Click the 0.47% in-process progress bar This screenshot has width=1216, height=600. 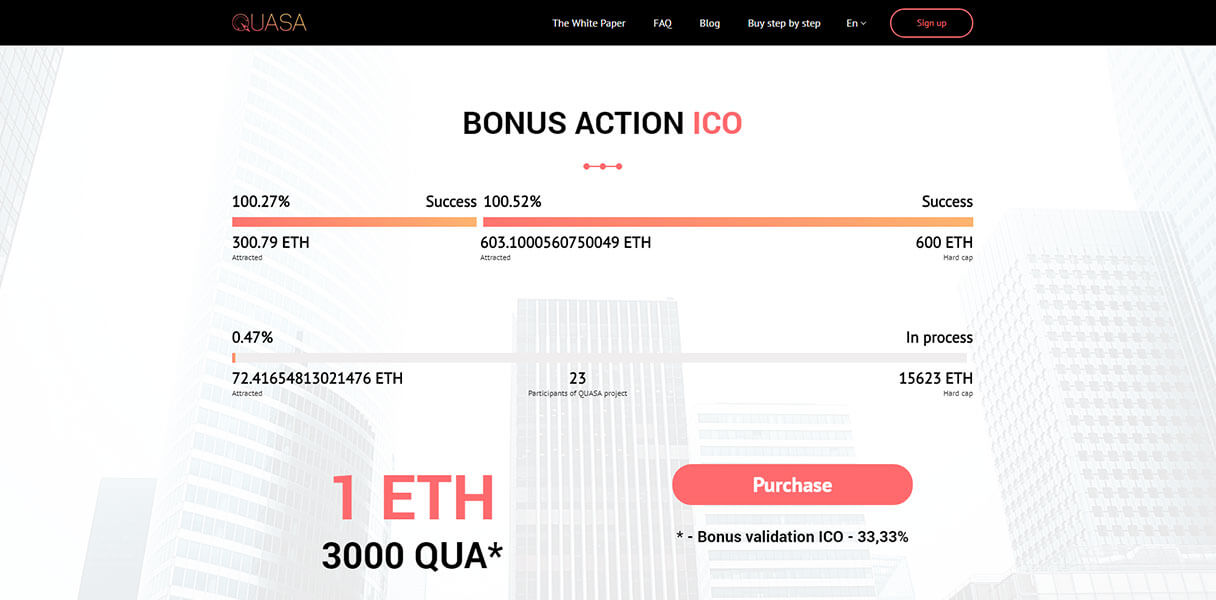600,358
